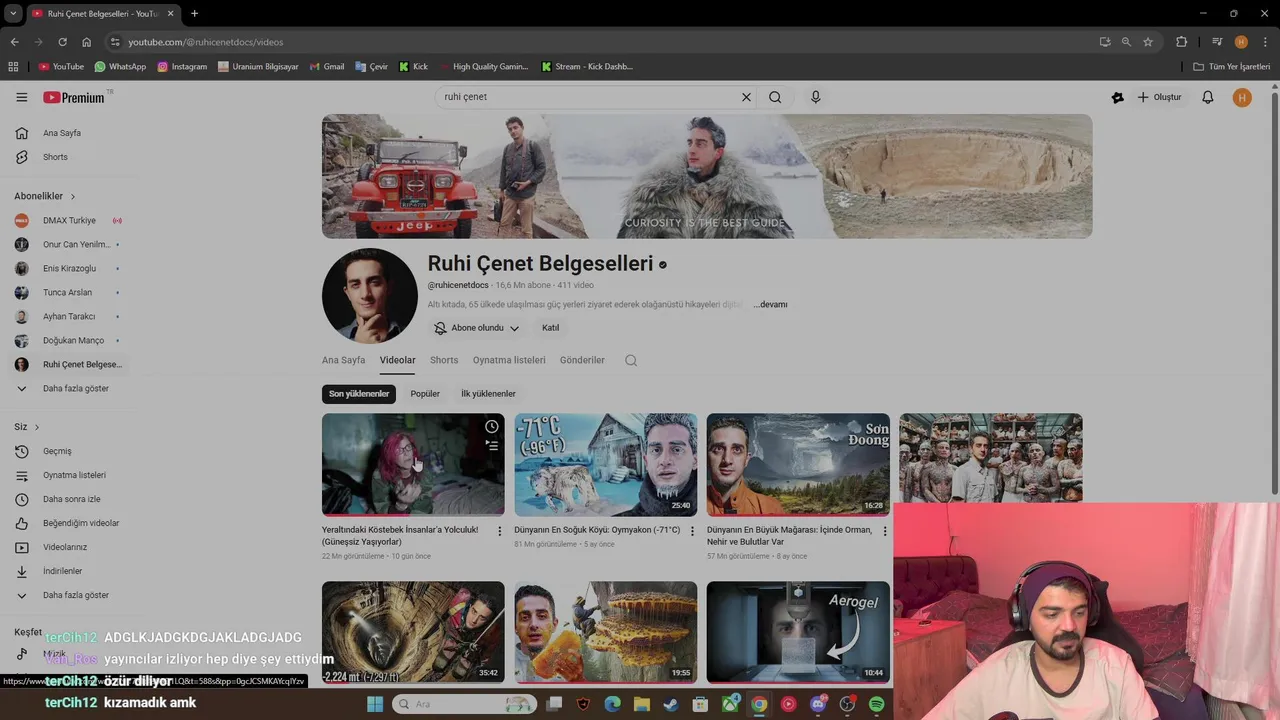Play Dünyanın En Büyük Mağarası thumbnail
1280x720 pixels.
point(798,464)
